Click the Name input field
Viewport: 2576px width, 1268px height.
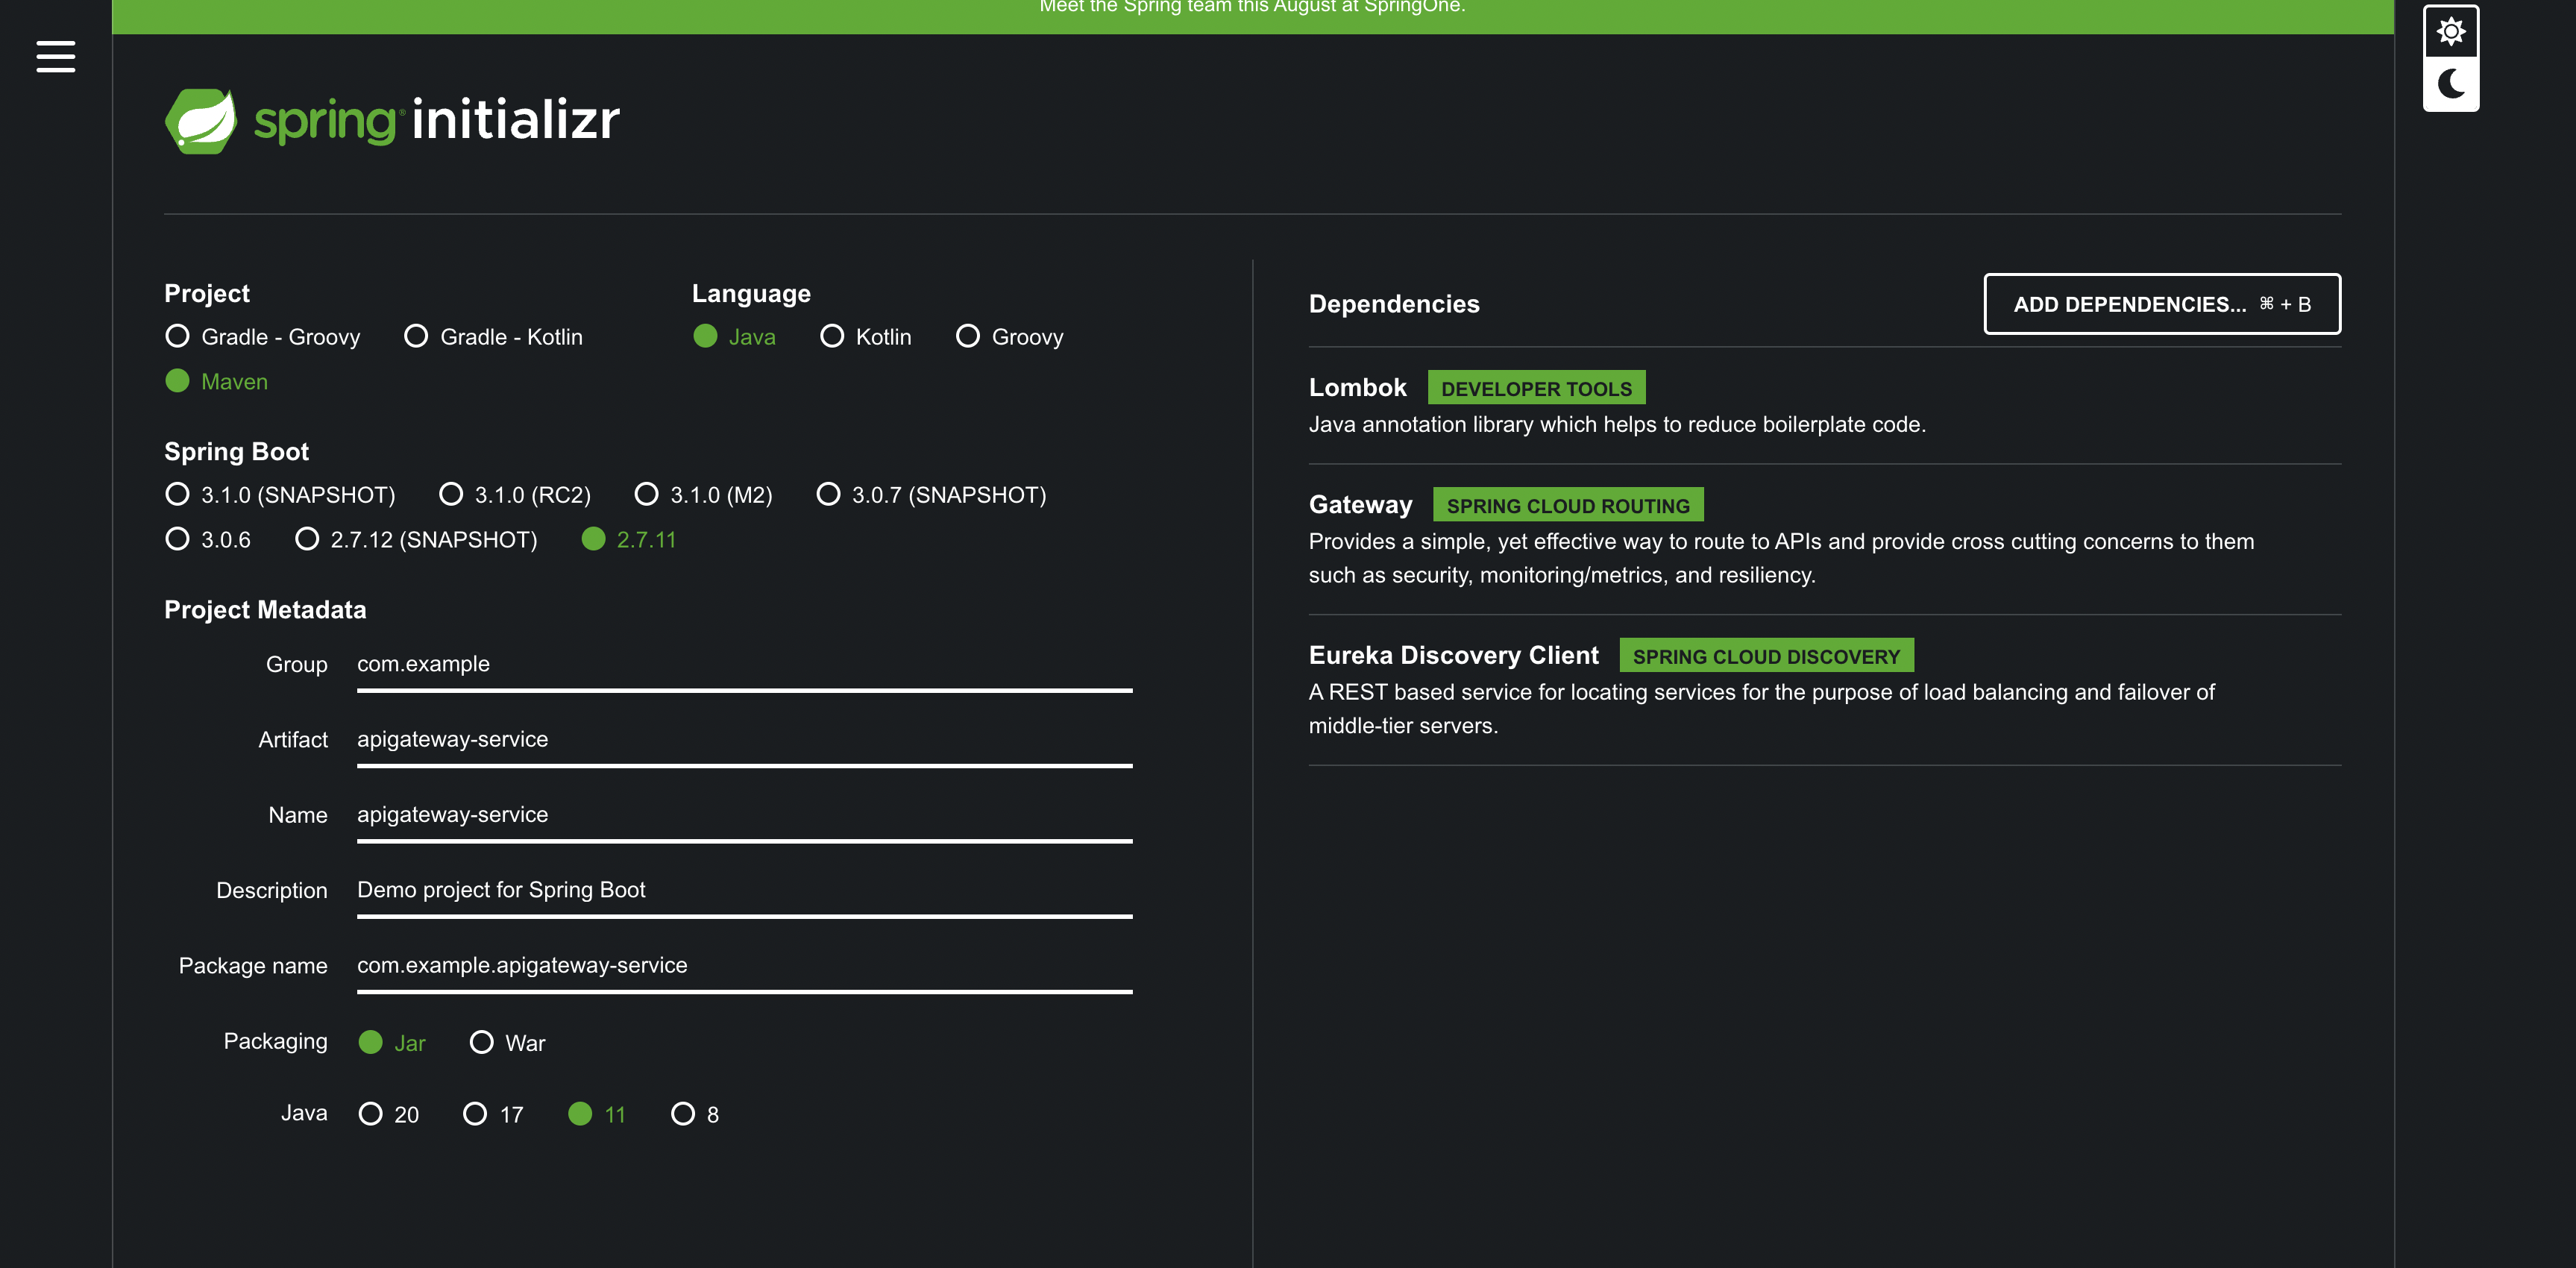(x=744, y=815)
